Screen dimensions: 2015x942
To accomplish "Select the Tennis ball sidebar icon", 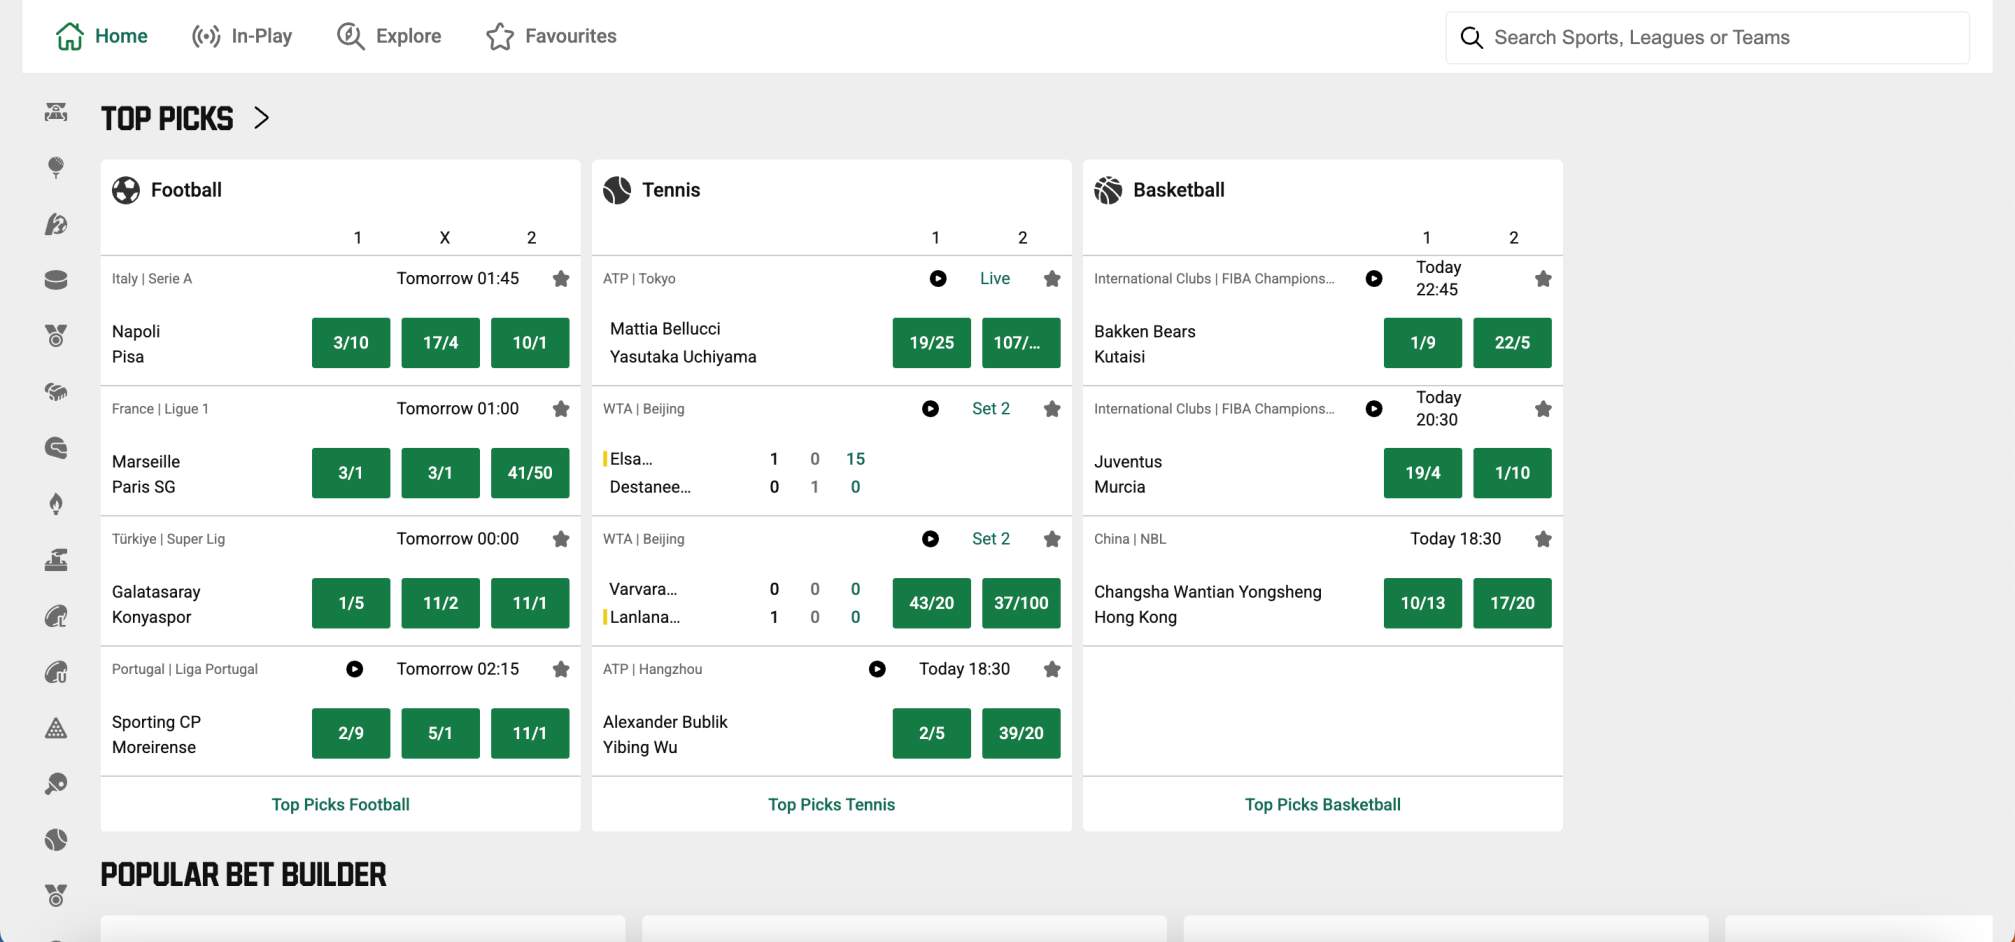I will coord(57,840).
